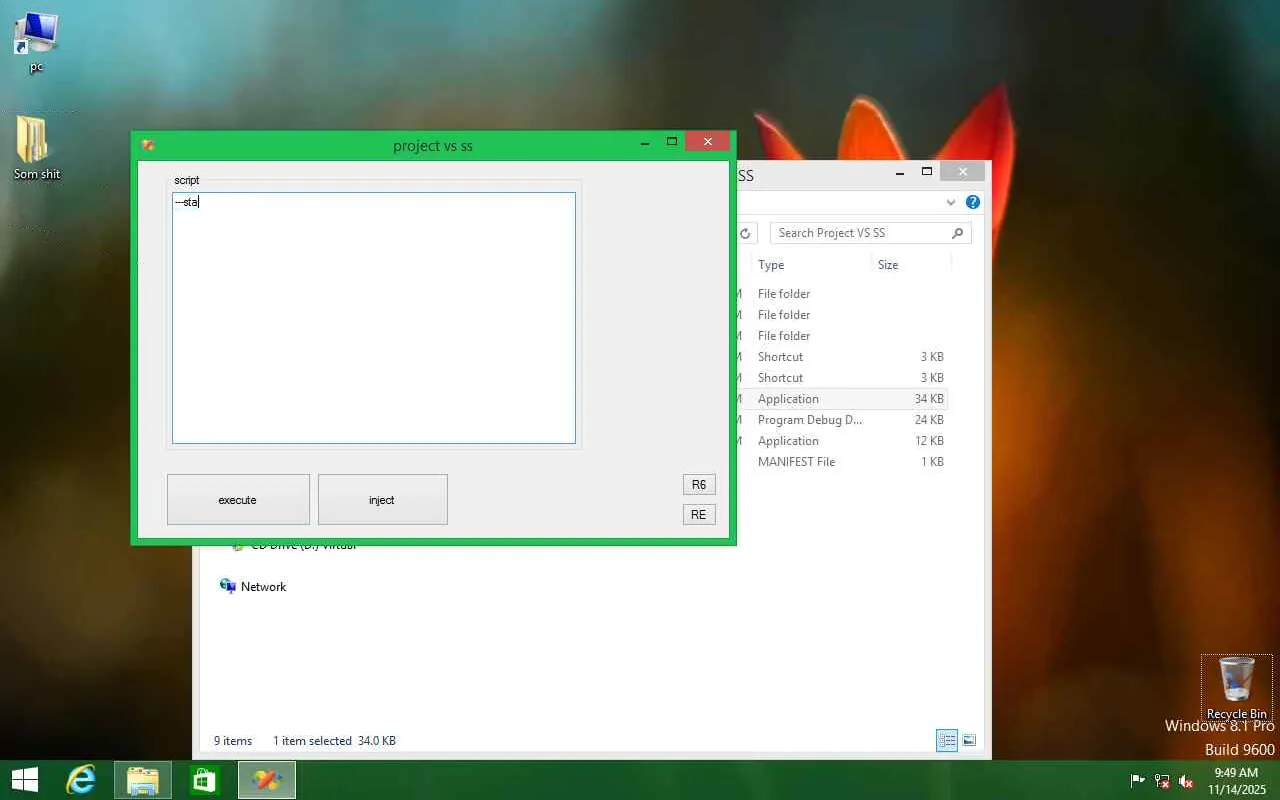Click the network tray icon
Screen dimensions: 1280x800
[x=1162, y=781]
